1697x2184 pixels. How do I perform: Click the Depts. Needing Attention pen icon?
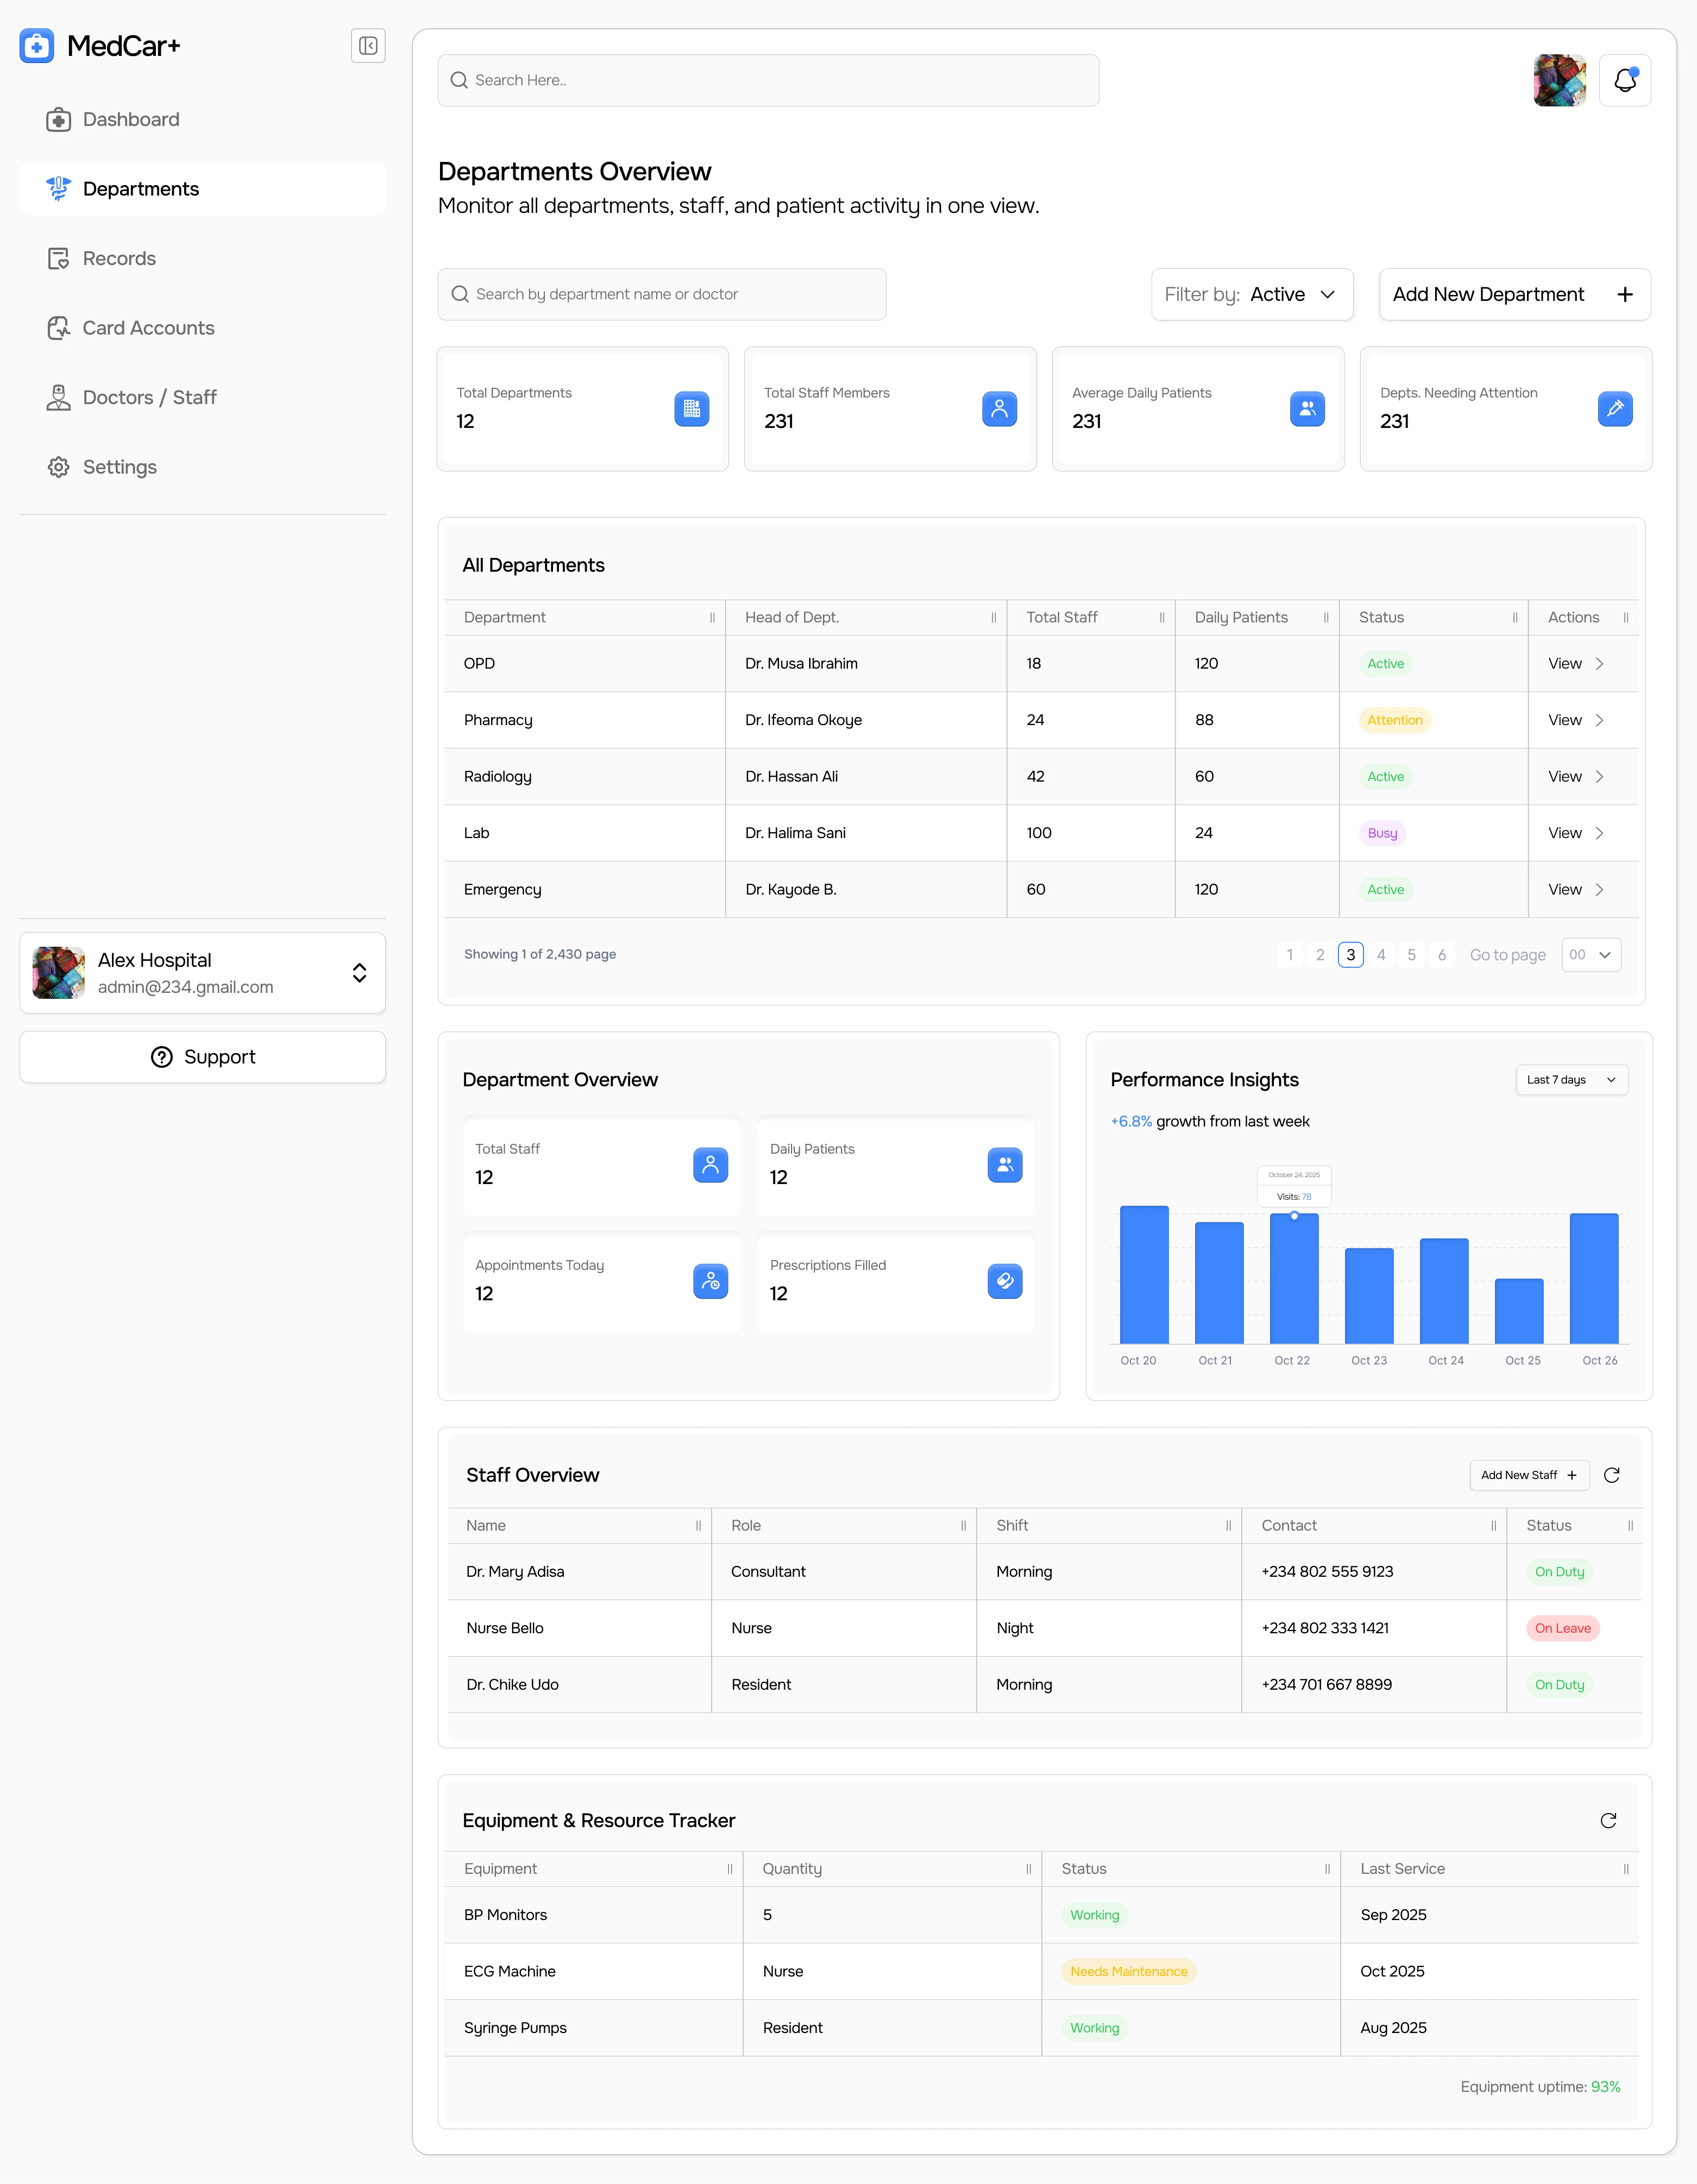coord(1614,409)
